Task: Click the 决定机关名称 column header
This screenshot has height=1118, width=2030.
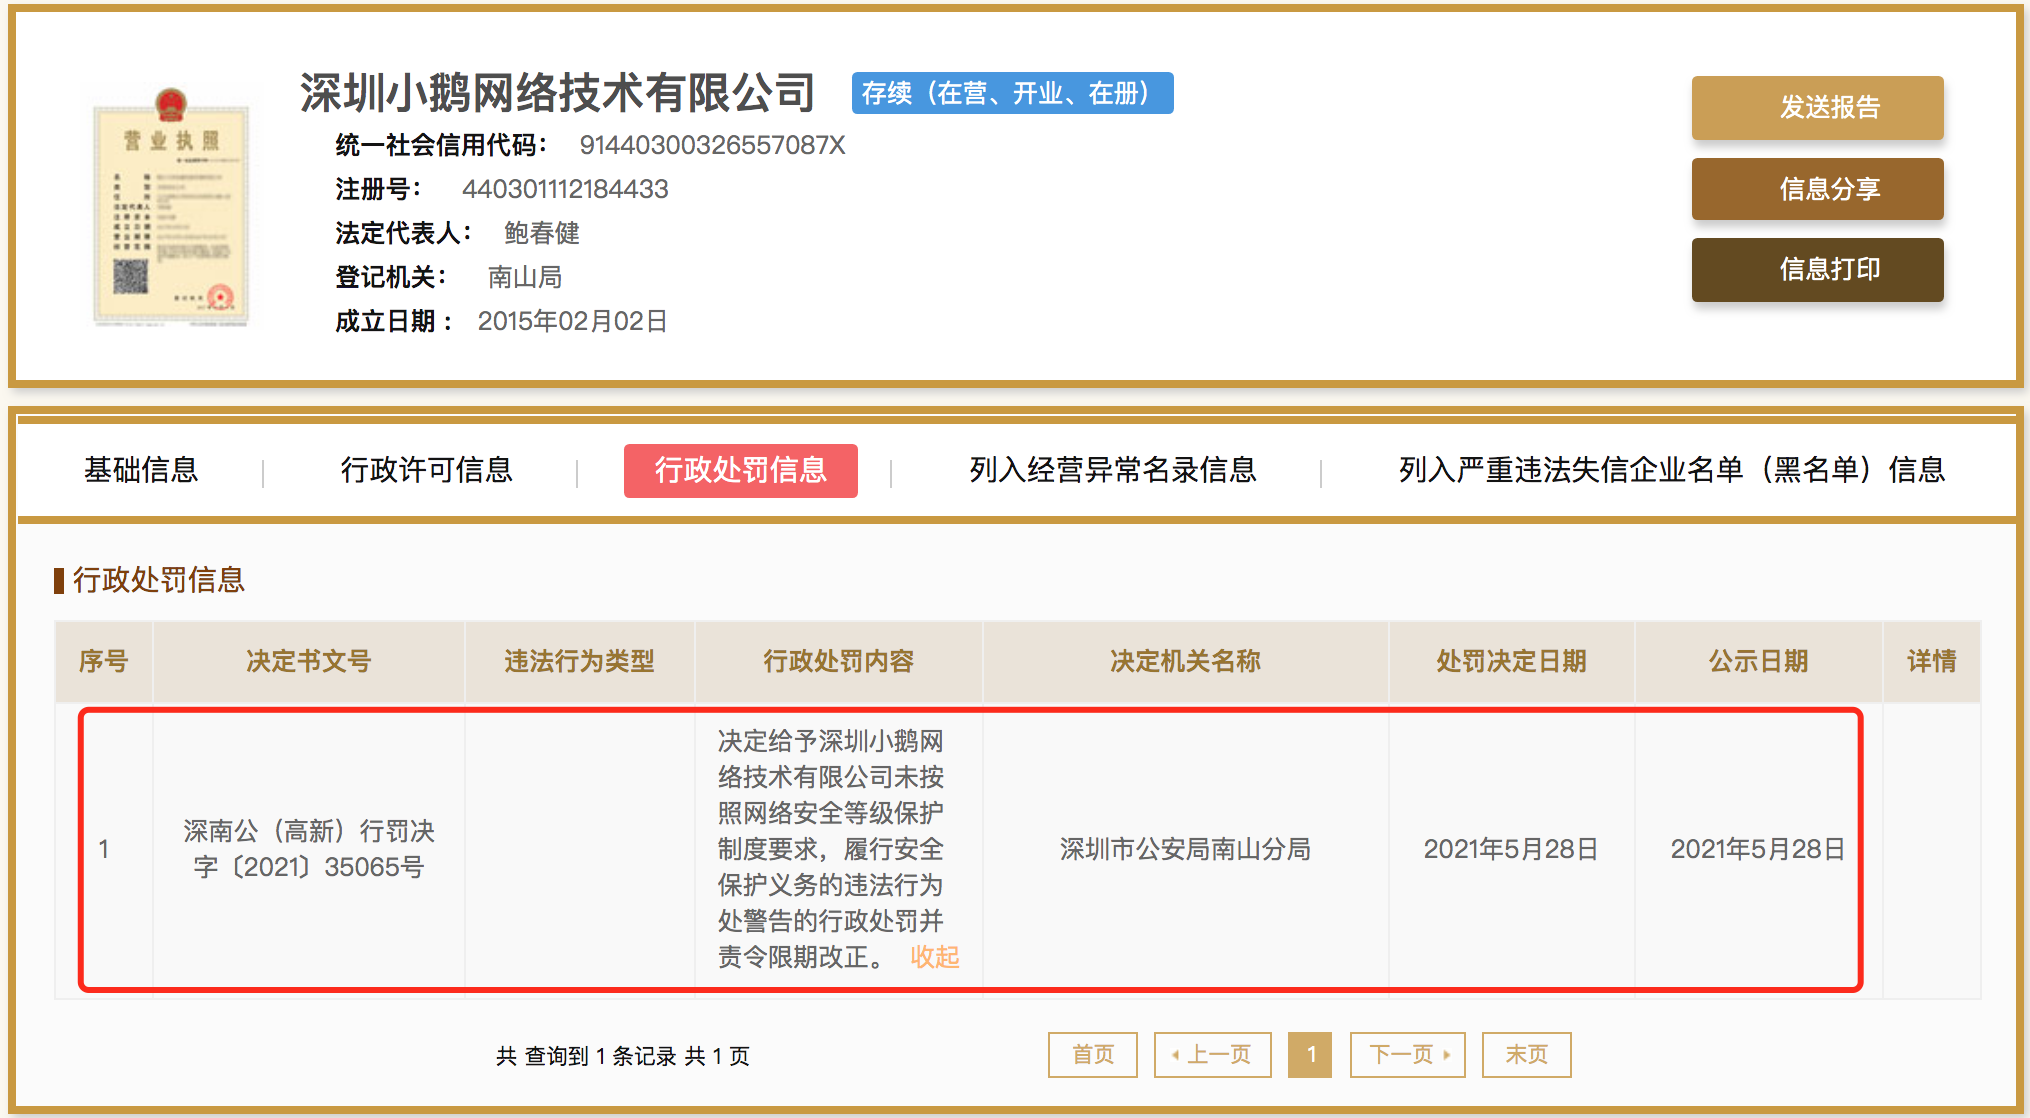Action: (x=1185, y=661)
